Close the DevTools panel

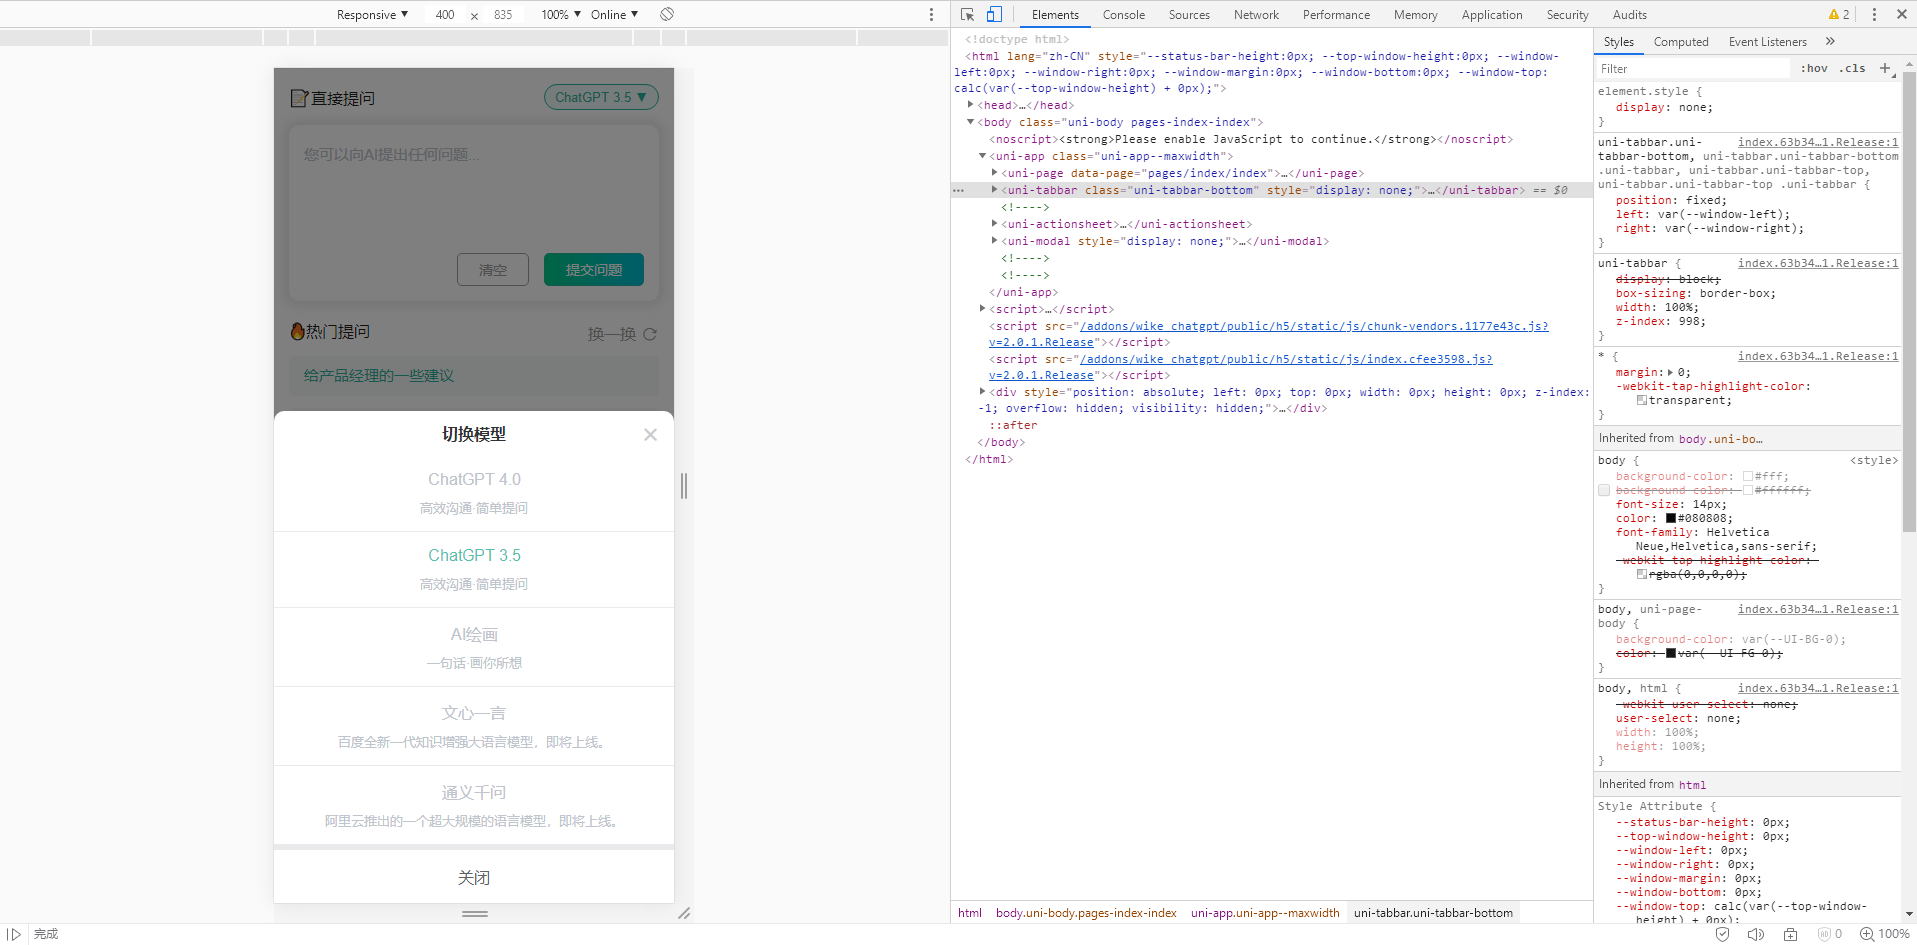pyautogui.click(x=1901, y=14)
